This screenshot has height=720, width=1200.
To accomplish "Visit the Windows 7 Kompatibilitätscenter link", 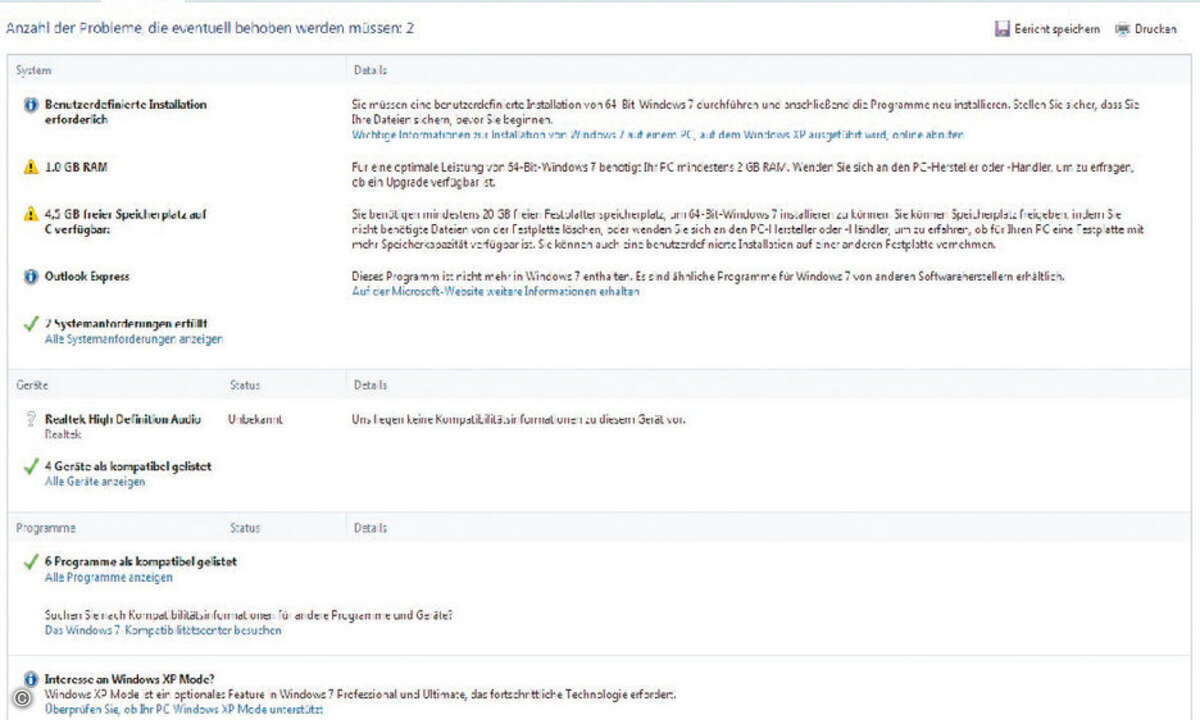I will (x=163, y=631).
